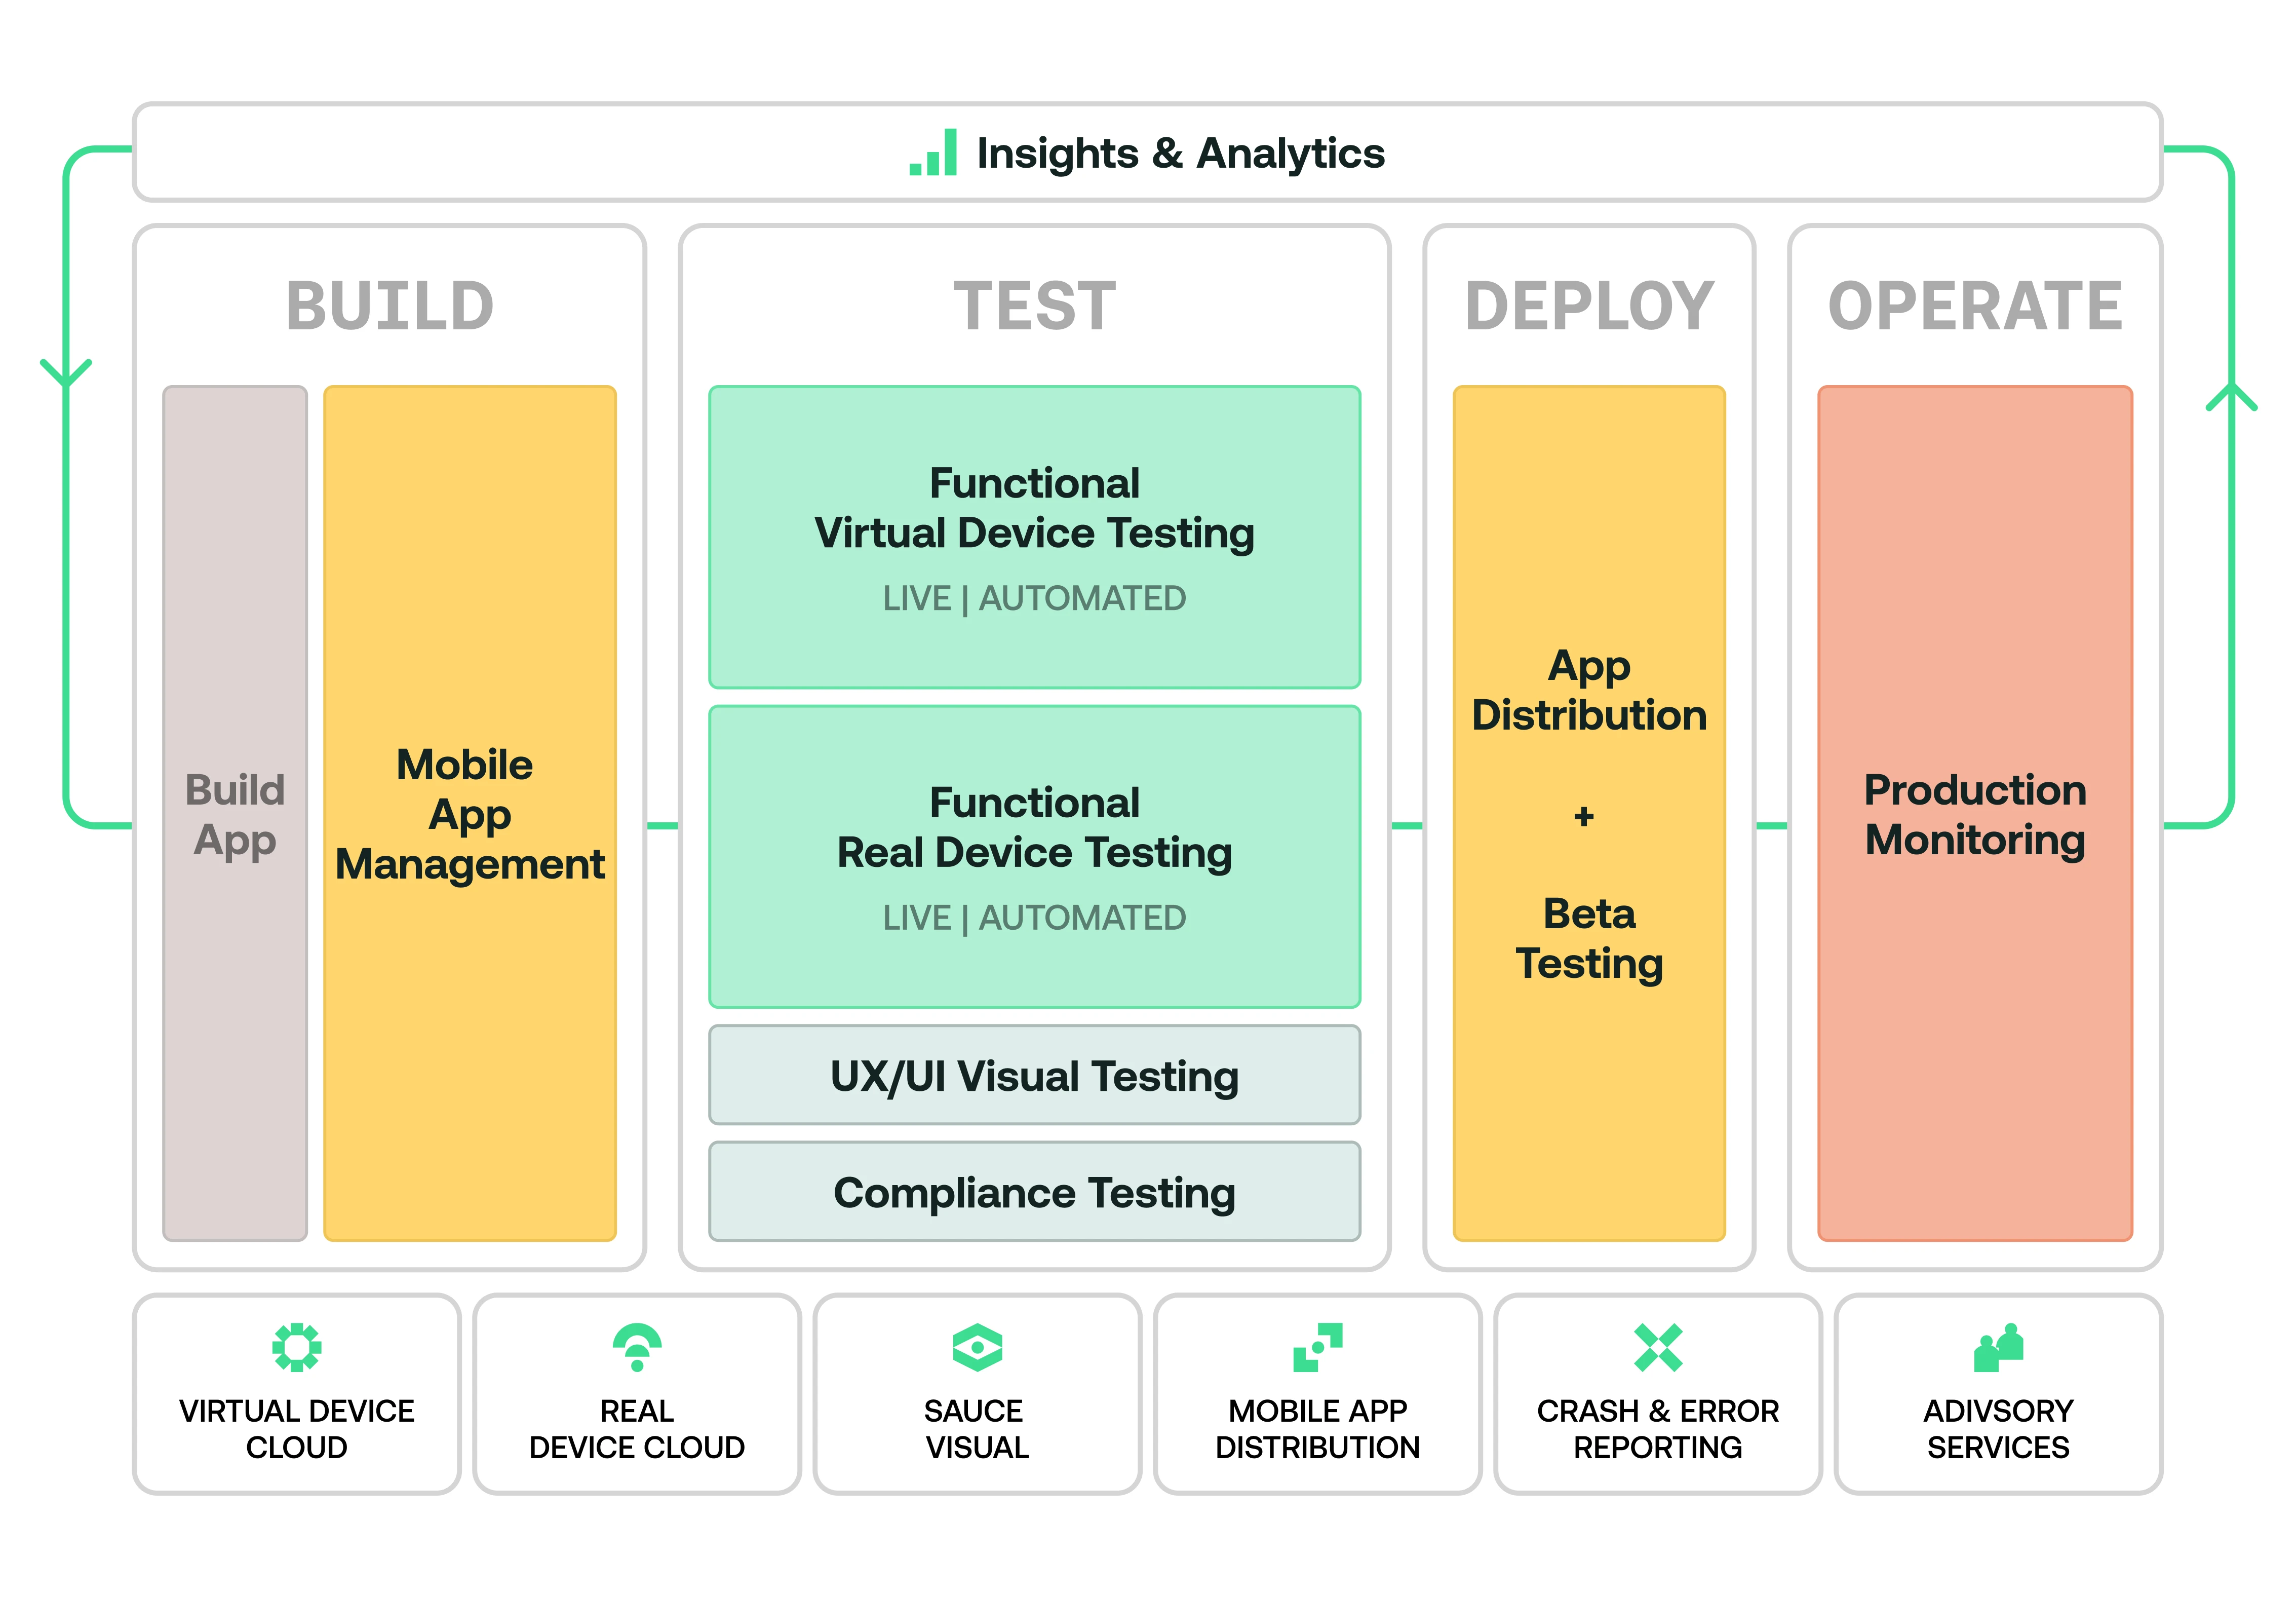Click the DEPLOY stage heading
Viewport: 2296px width, 1597px height.
pyautogui.click(x=1588, y=306)
